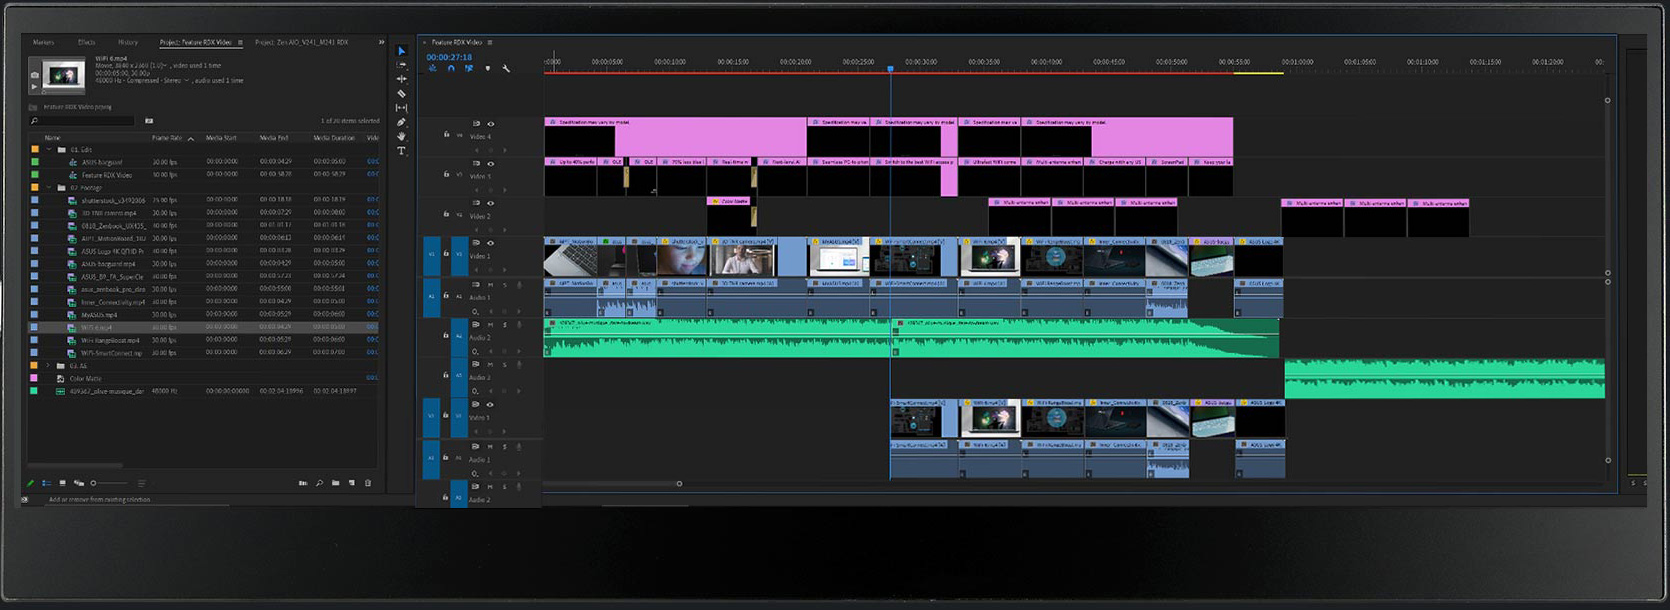Hide the Video 4 track output eye
This screenshot has height=610, width=1670.
click(490, 124)
